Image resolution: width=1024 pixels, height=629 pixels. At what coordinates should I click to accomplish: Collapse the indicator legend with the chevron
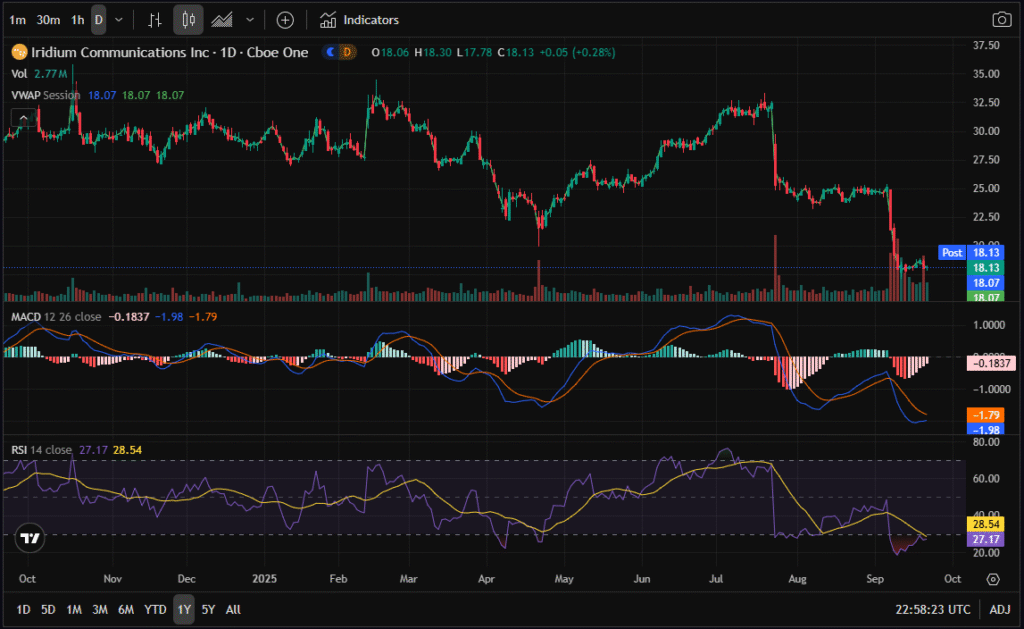pyautogui.click(x=20, y=117)
